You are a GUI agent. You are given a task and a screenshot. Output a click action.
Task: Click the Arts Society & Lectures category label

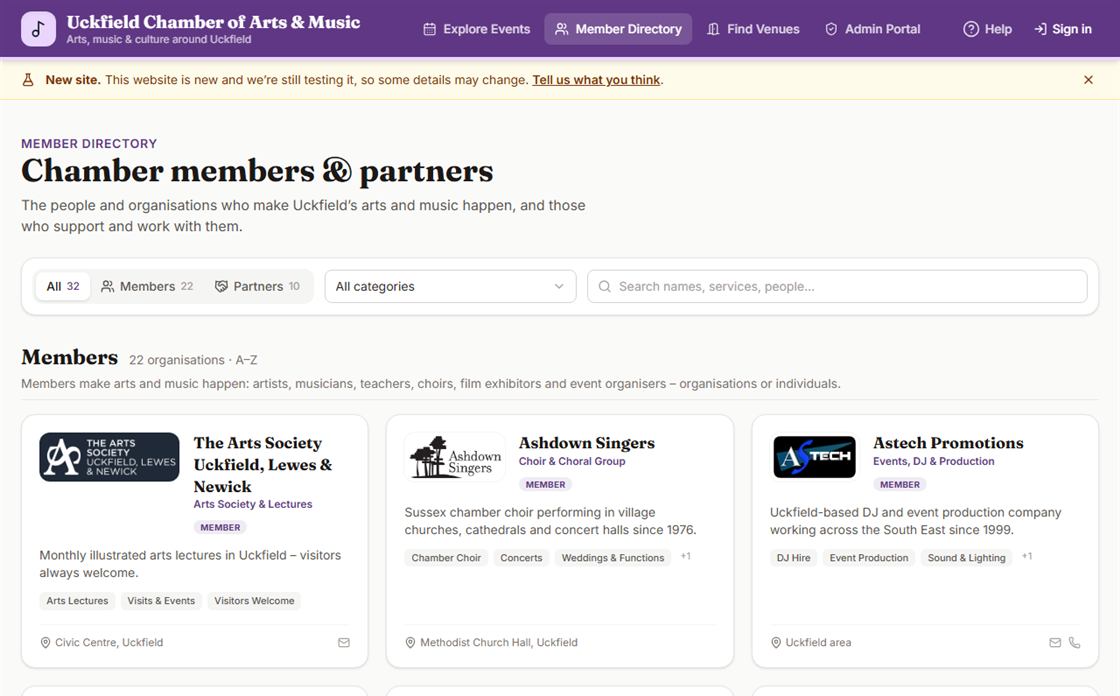(x=253, y=504)
